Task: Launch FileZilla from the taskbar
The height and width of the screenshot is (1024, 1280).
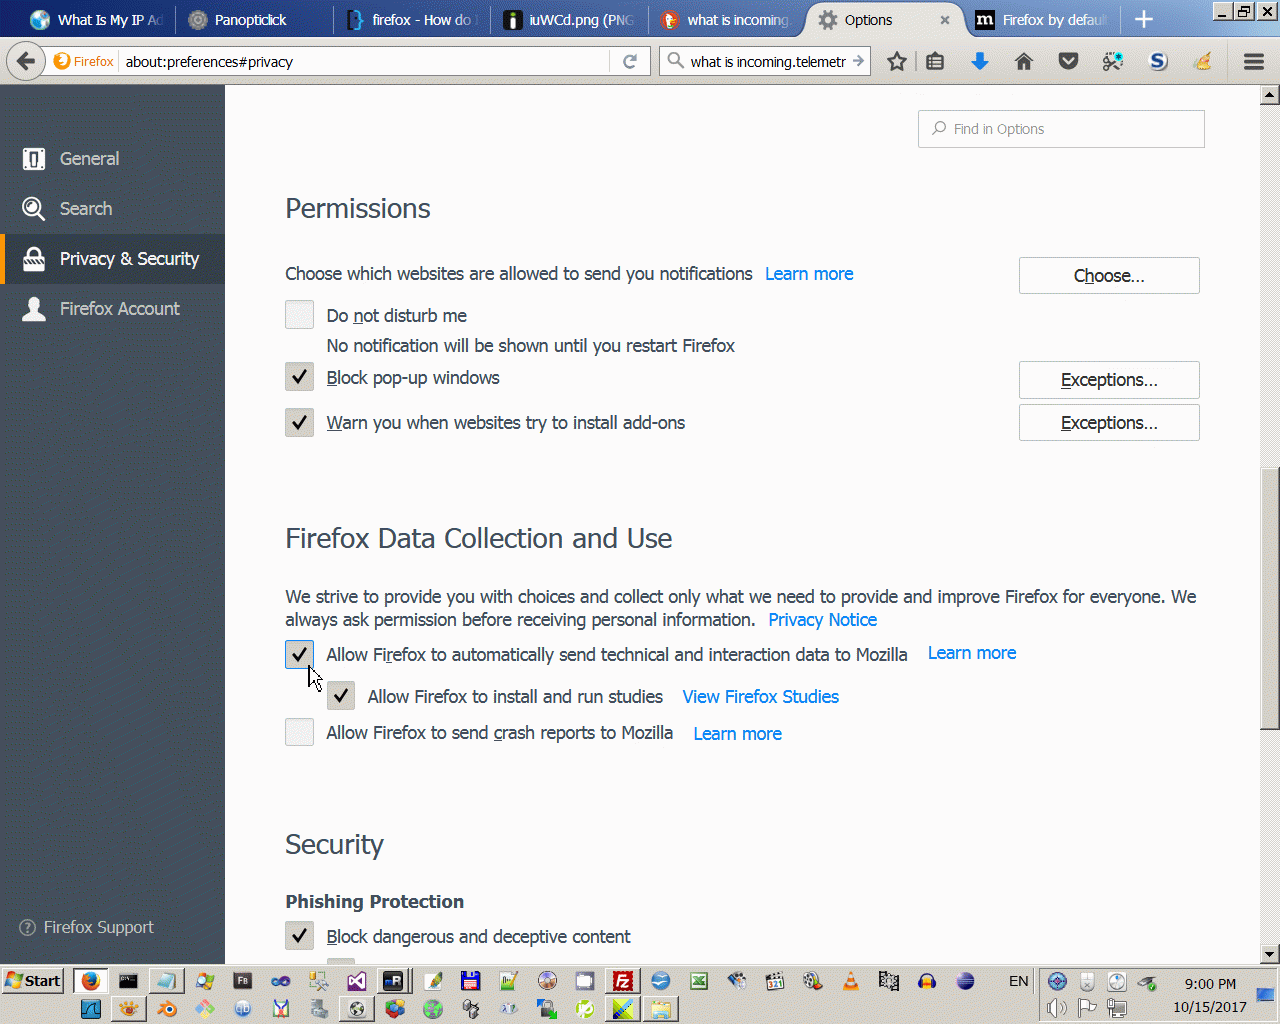Action: coord(623,981)
